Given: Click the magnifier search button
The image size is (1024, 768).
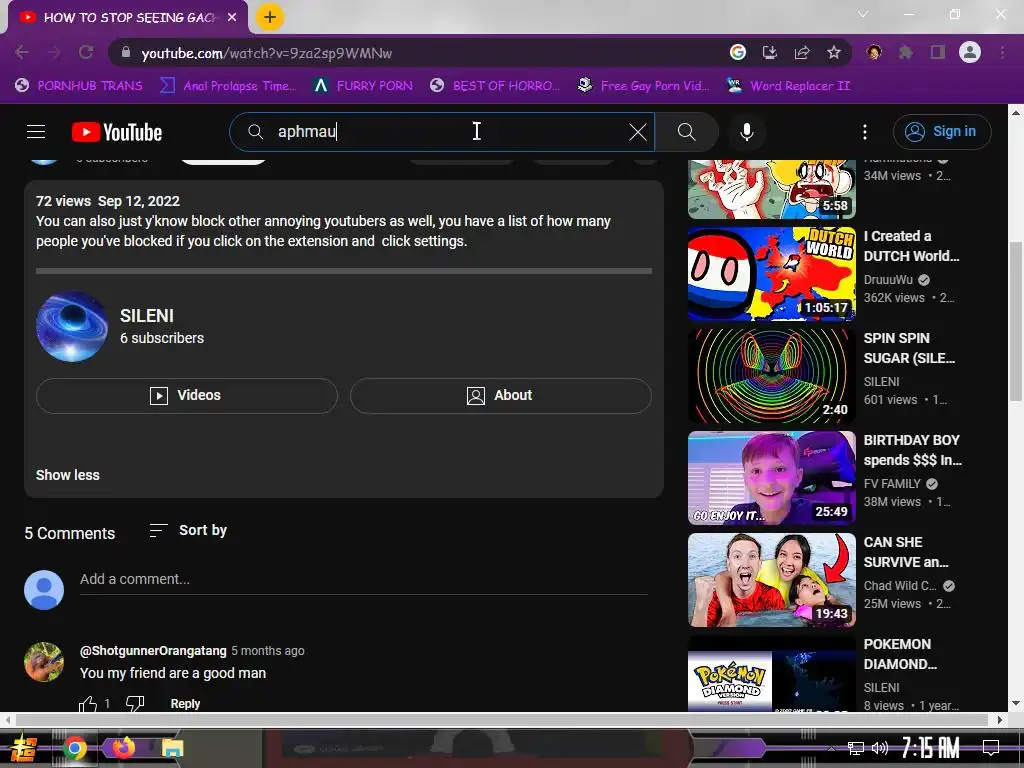Looking at the screenshot, I should (x=686, y=132).
